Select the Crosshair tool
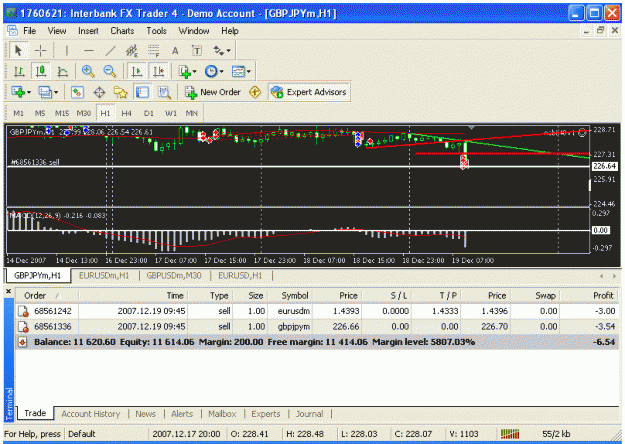 pyautogui.click(x=40, y=51)
